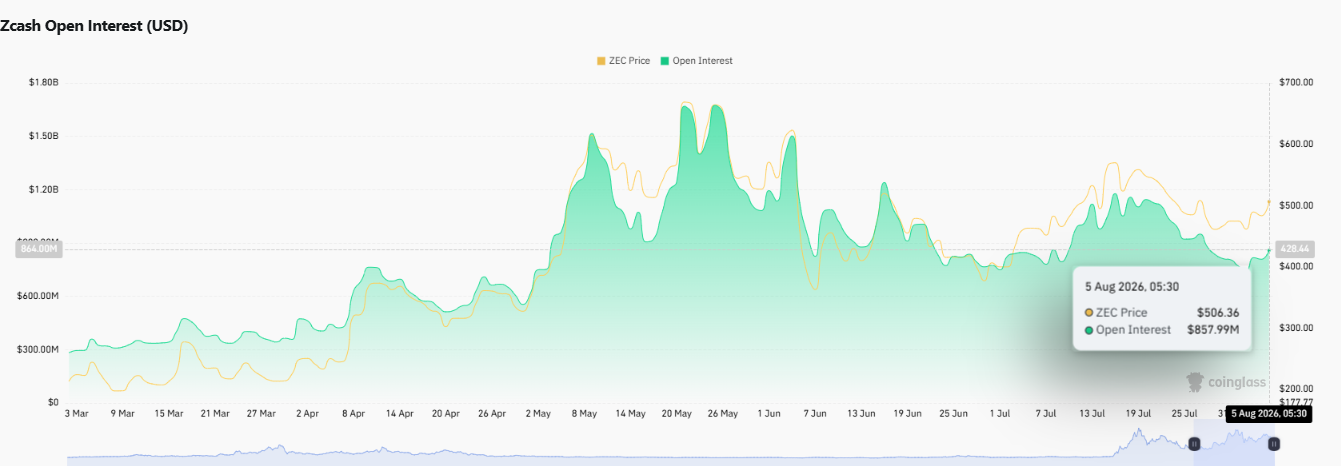
Task: Click the 2 May date label
Action: coord(537,413)
